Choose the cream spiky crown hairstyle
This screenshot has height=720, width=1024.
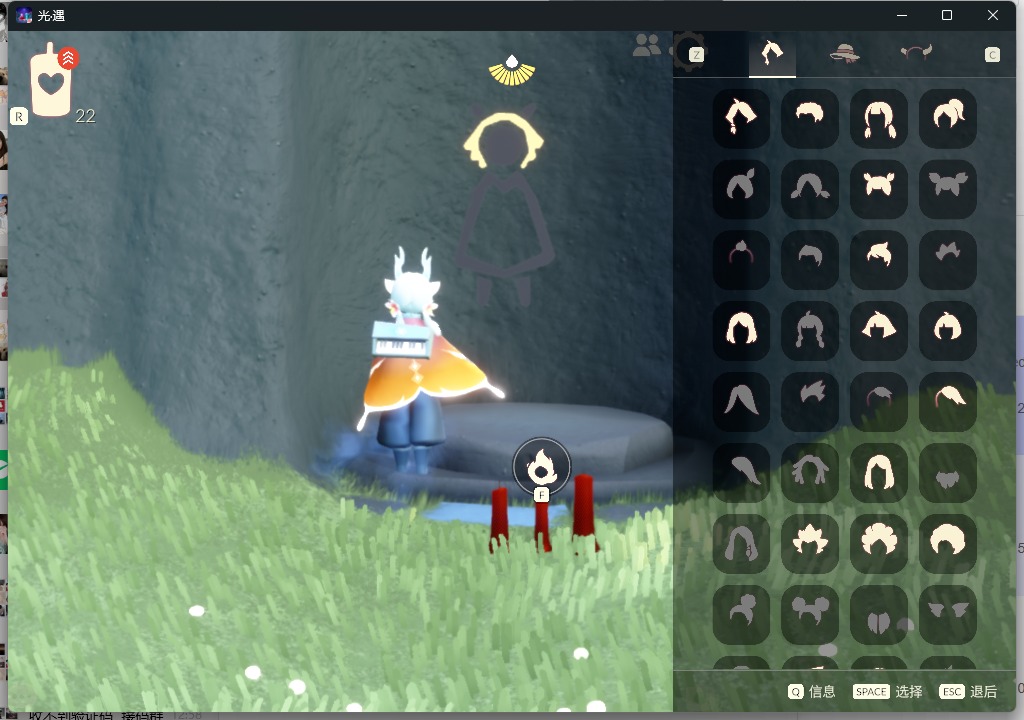[x=810, y=544]
